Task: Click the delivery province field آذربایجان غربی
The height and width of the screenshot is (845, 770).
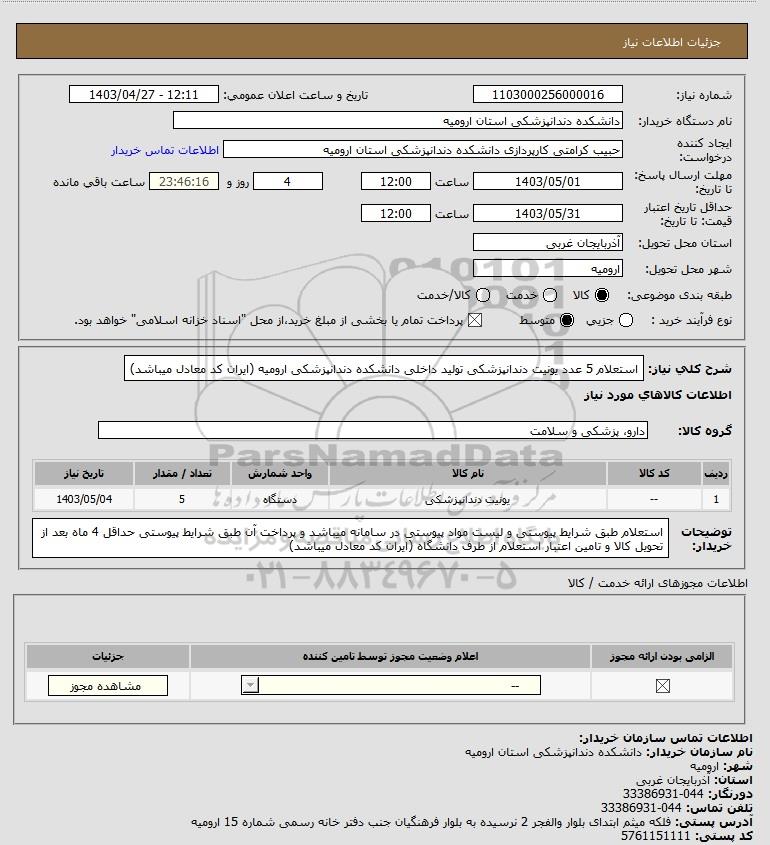Action: tap(547, 243)
